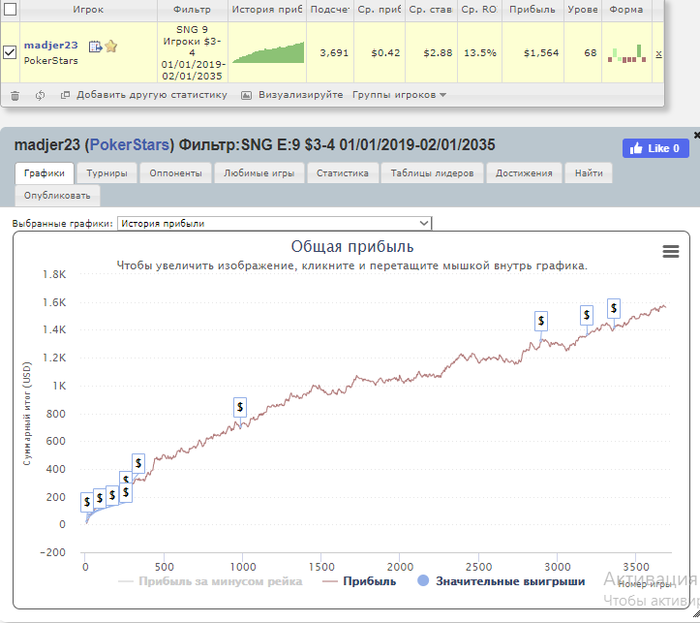700x623 pixels.
Task: Open the Опубликовать tab
Action: [x=57, y=196]
